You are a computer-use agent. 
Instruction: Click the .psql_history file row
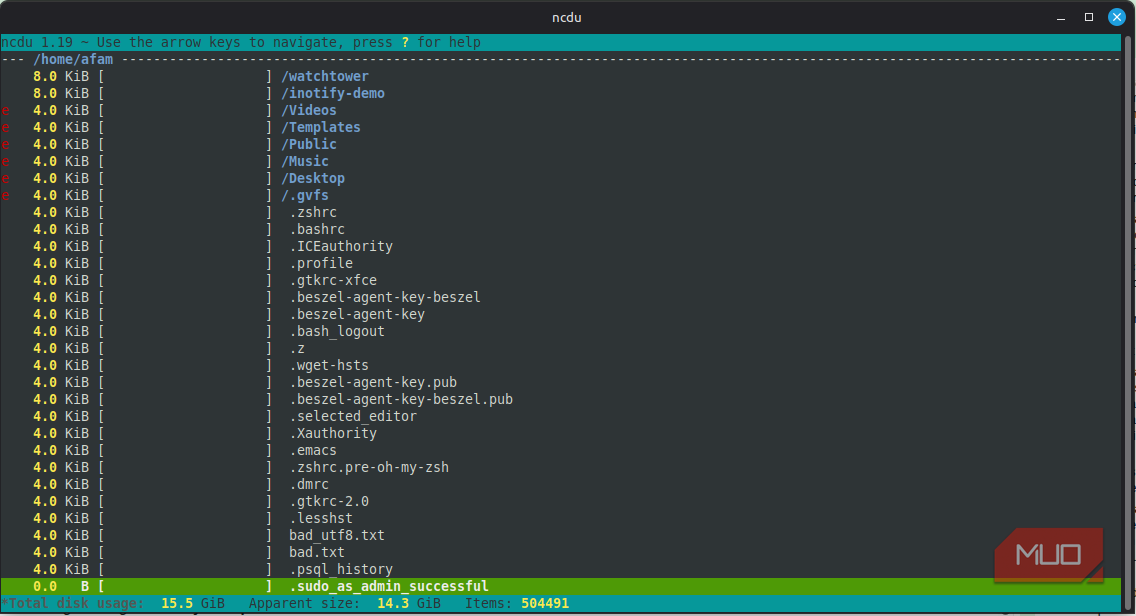(x=561, y=570)
